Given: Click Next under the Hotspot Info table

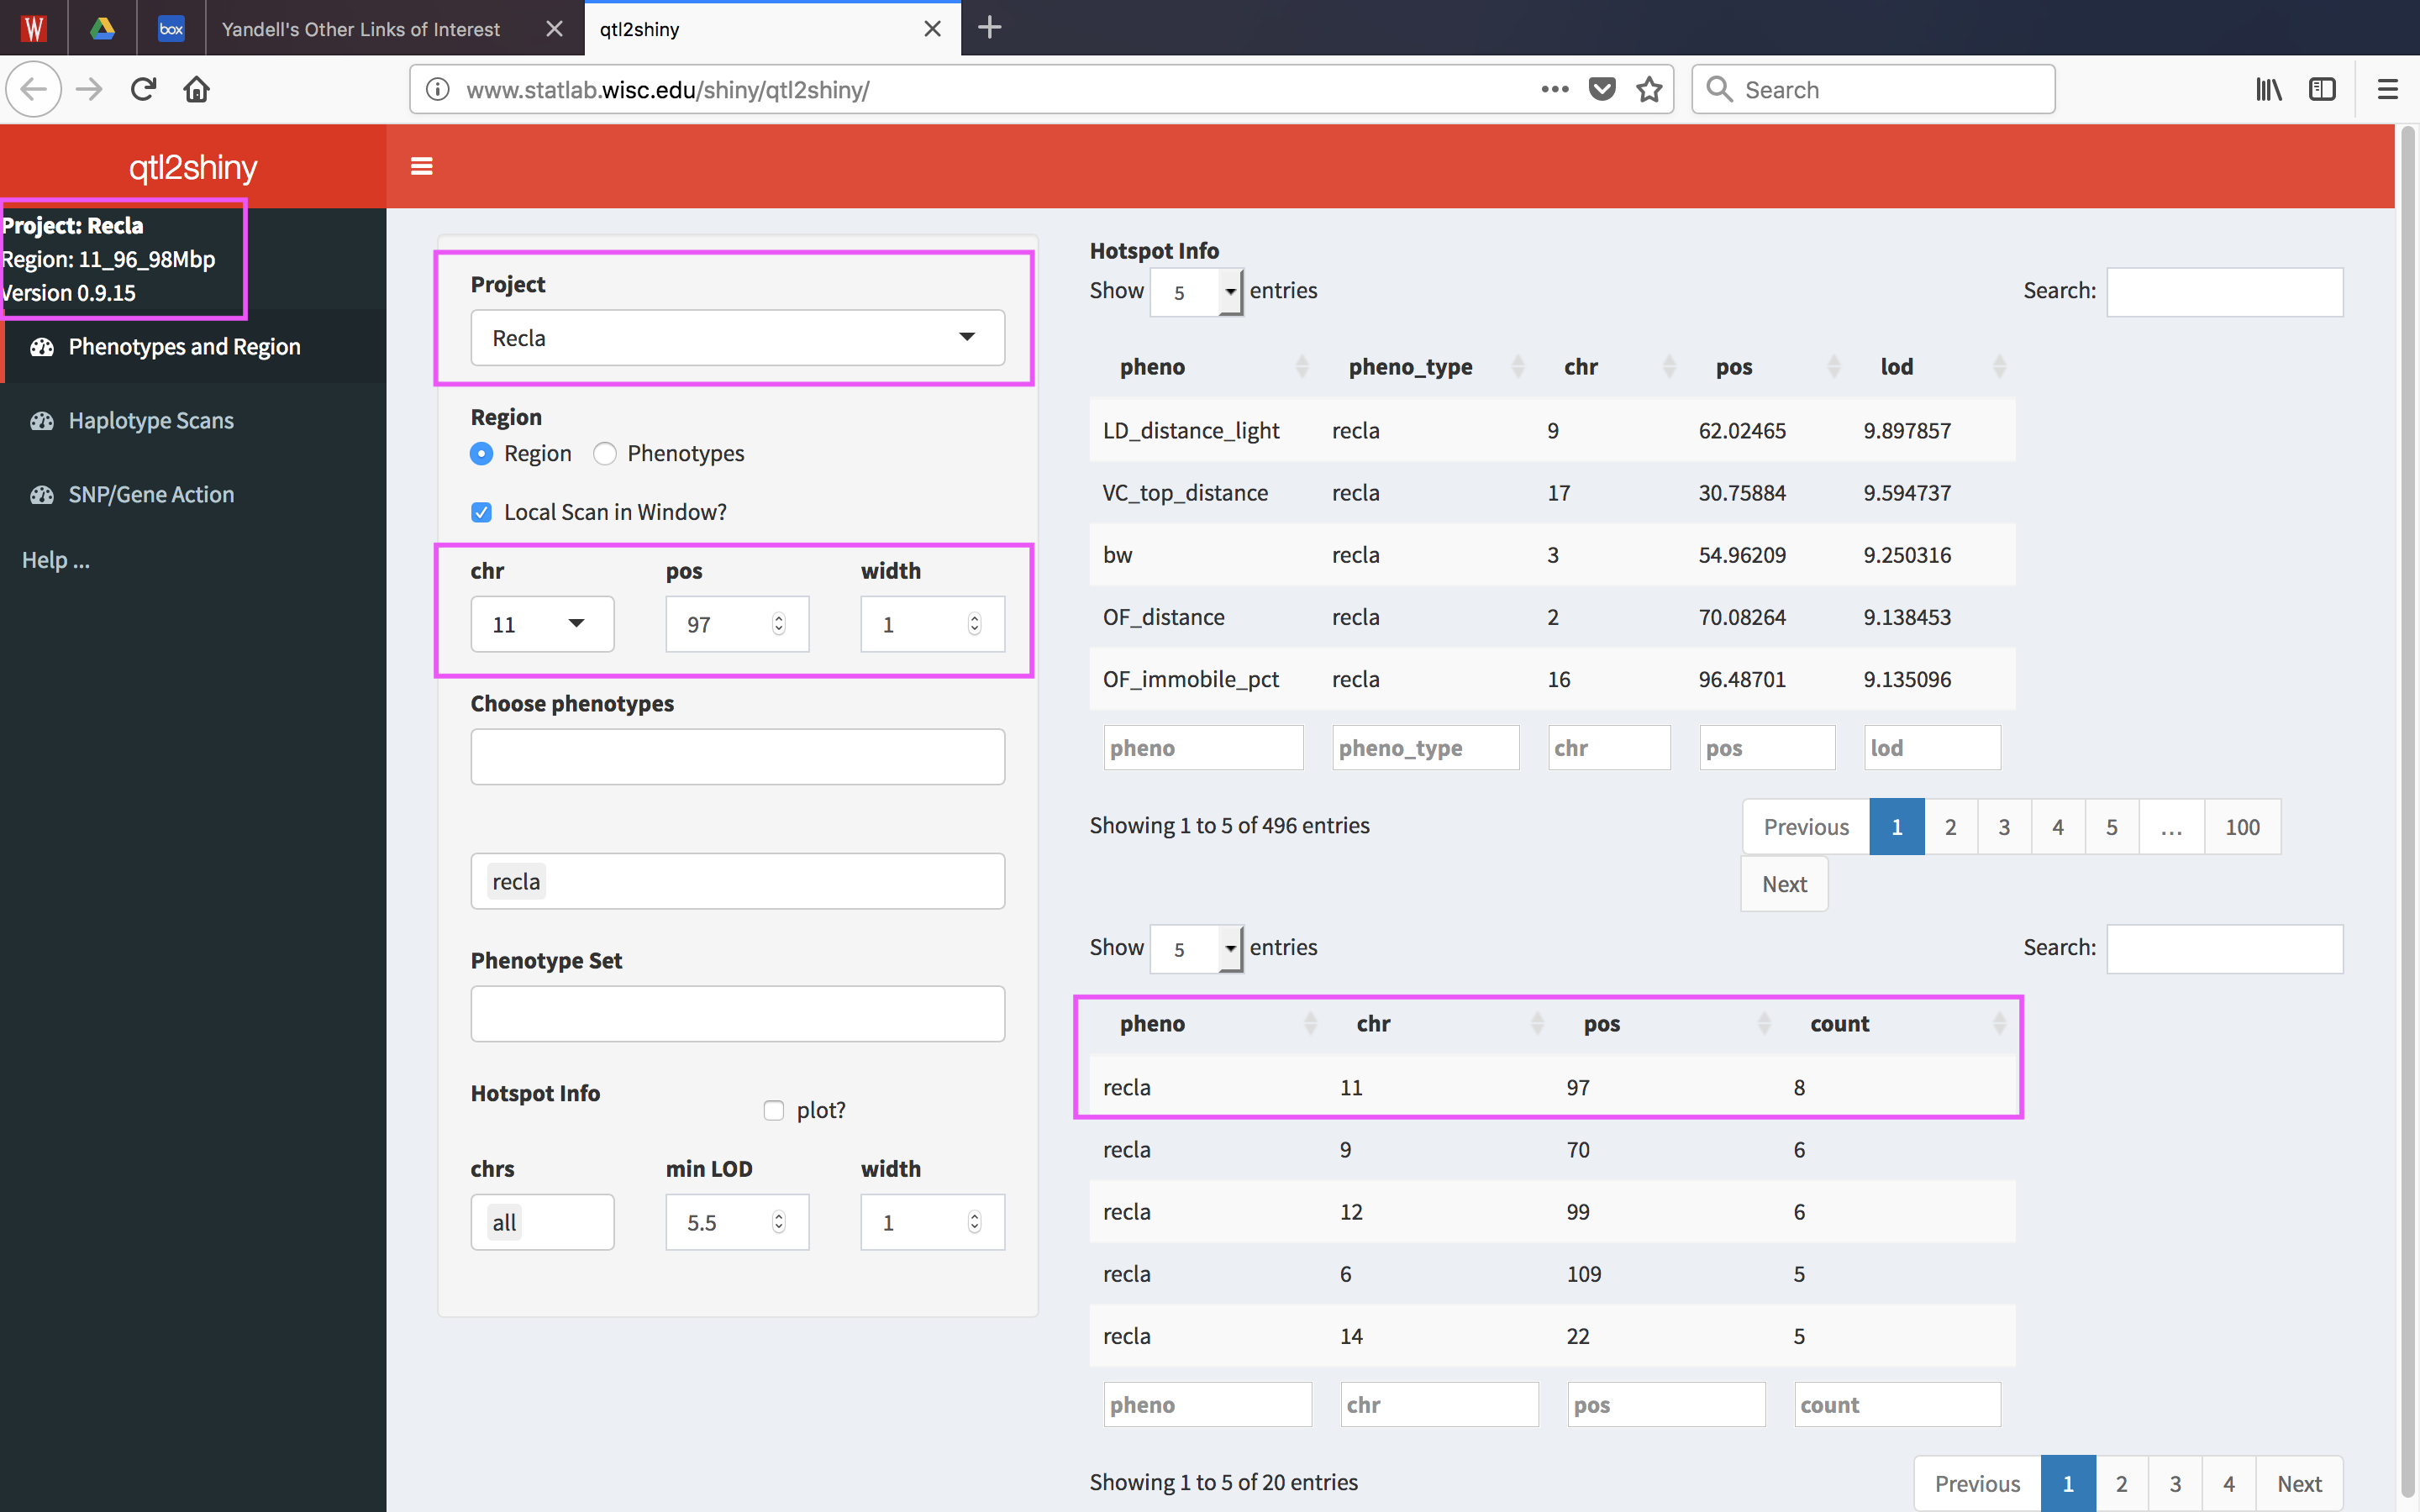Looking at the screenshot, I should pyautogui.click(x=1784, y=884).
